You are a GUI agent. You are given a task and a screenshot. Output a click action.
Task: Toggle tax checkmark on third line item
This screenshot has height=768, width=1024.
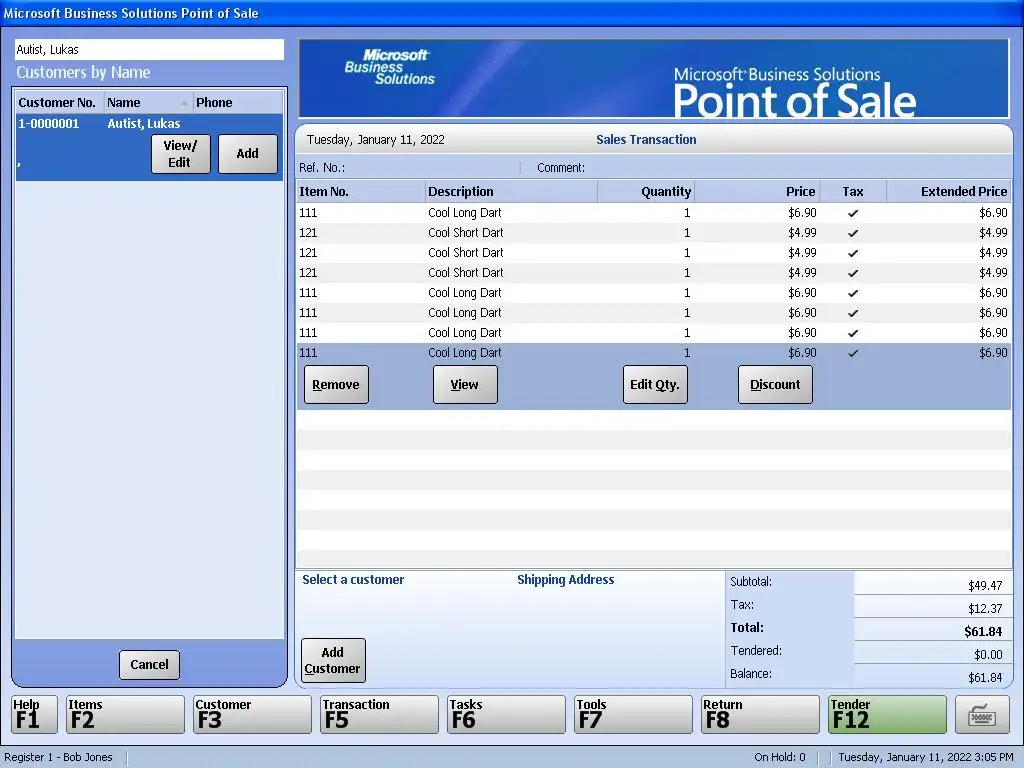click(853, 253)
